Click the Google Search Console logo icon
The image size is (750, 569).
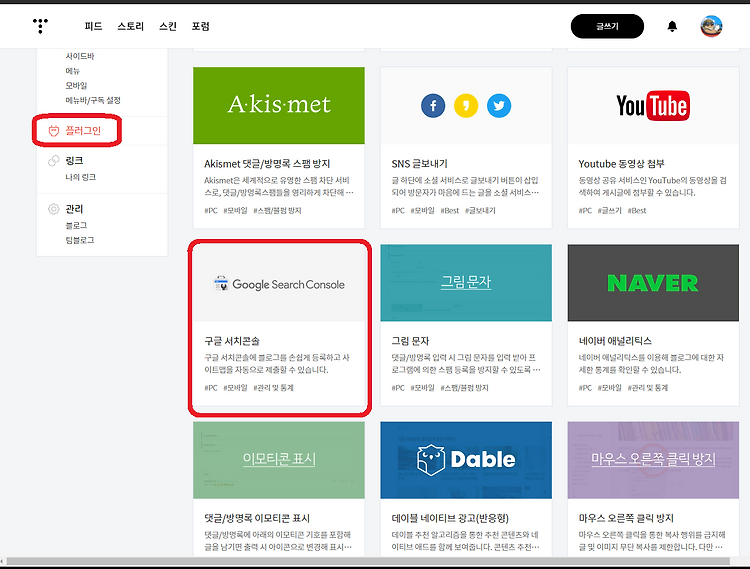click(x=221, y=284)
